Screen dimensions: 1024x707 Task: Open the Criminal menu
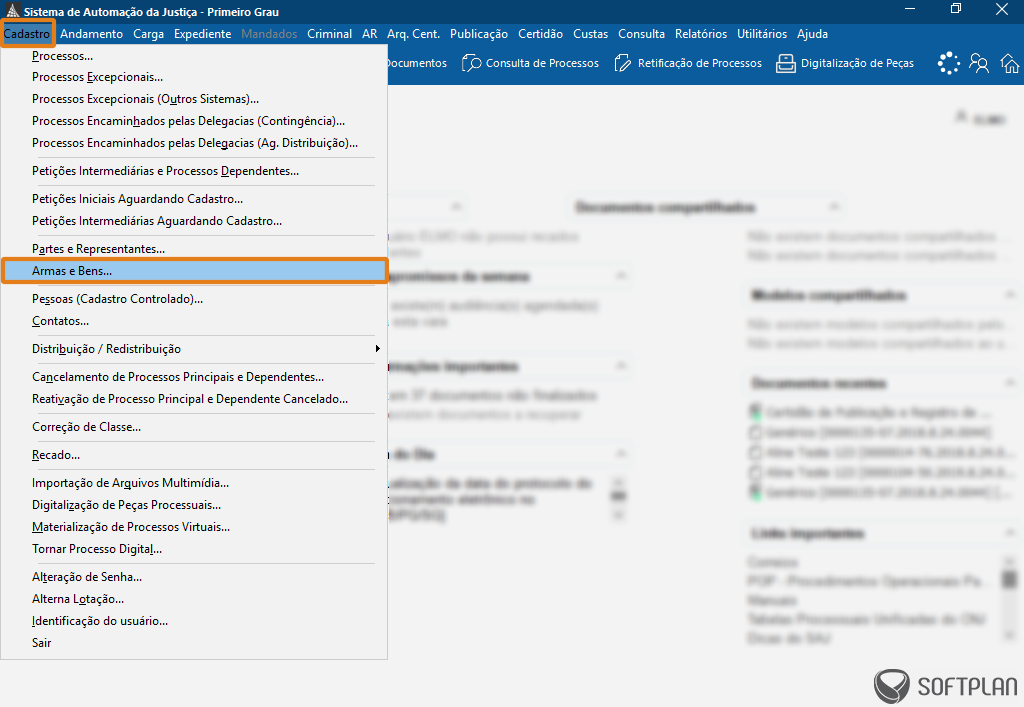pos(329,34)
